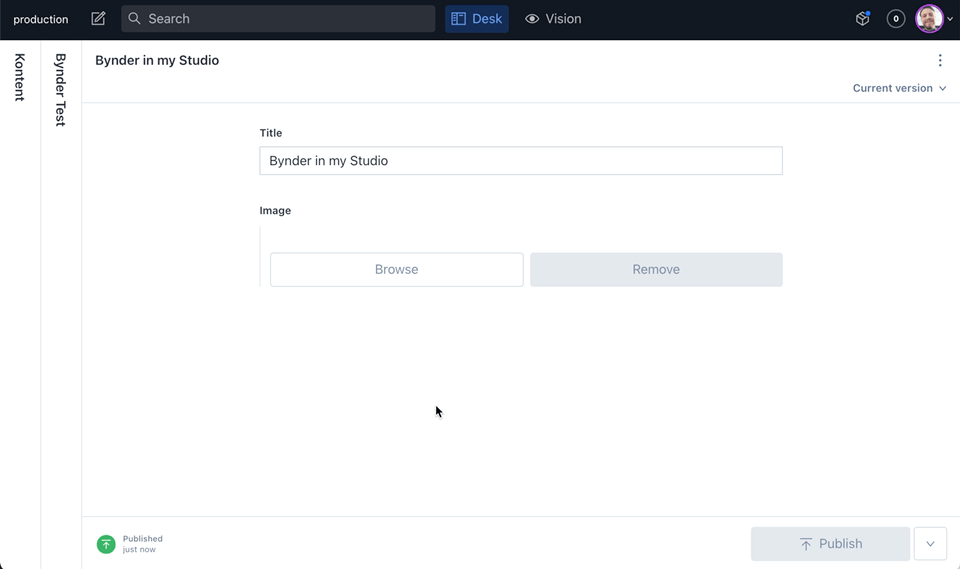Click the Publish button
Screen dimensions: 960x569
click(x=831, y=544)
